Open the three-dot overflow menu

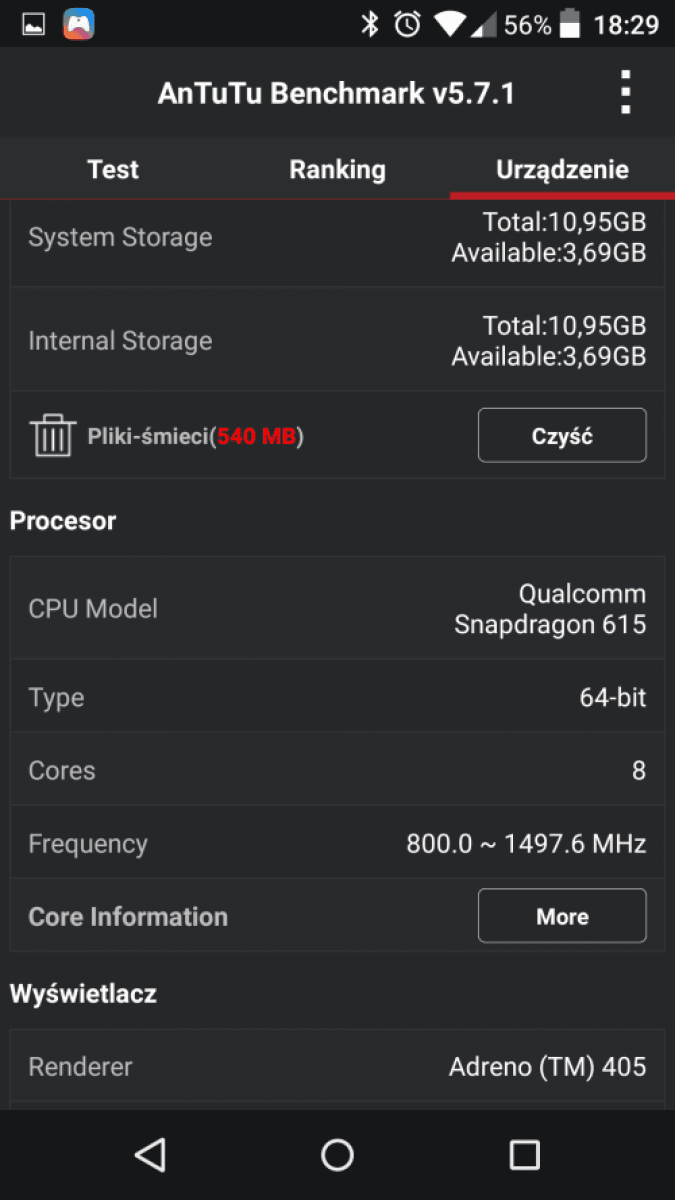click(625, 93)
